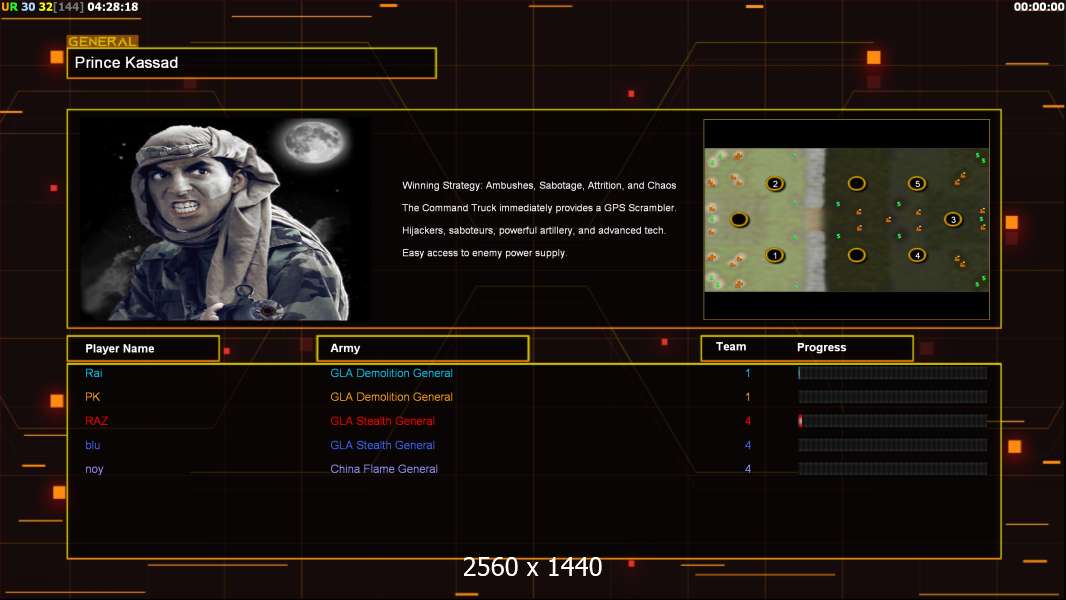Click the GENERAL label tab
This screenshot has width=1066, height=600.
pyautogui.click(x=103, y=41)
